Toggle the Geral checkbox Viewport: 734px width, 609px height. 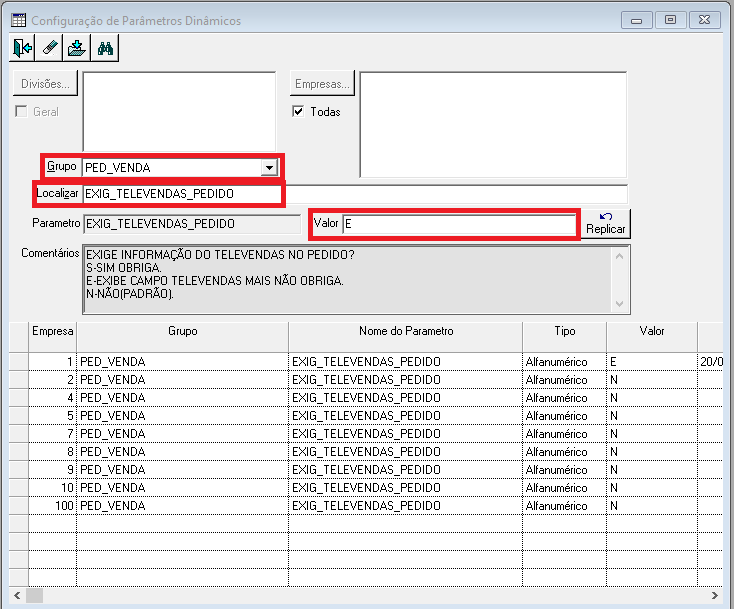[21, 111]
